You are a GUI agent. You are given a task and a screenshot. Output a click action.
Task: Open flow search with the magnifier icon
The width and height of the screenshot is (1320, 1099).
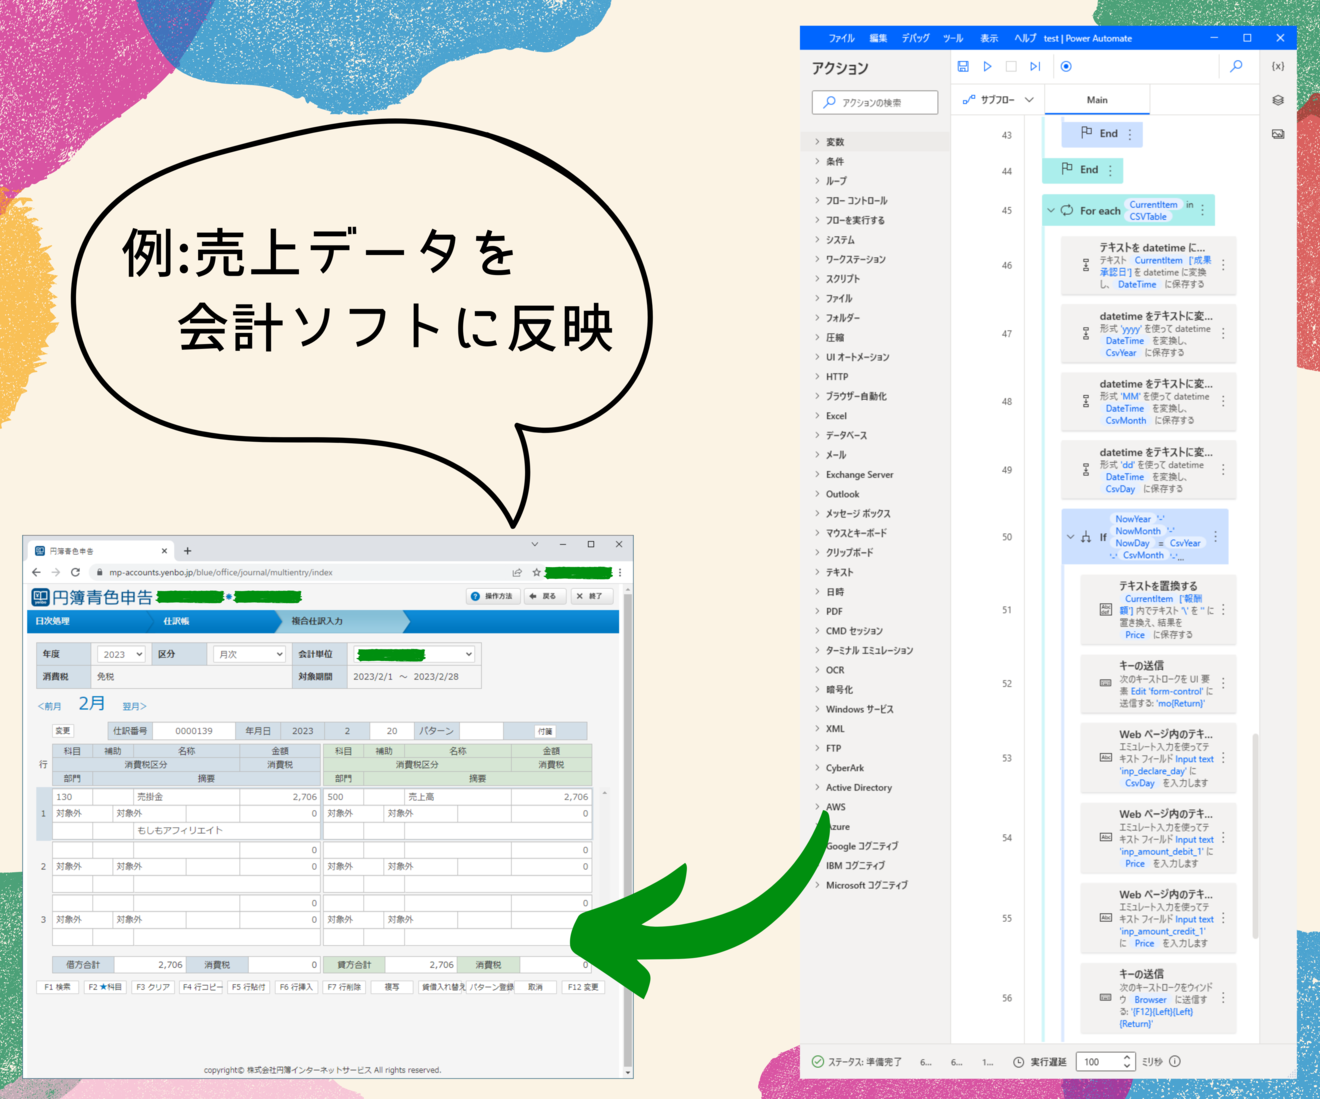tap(1236, 66)
